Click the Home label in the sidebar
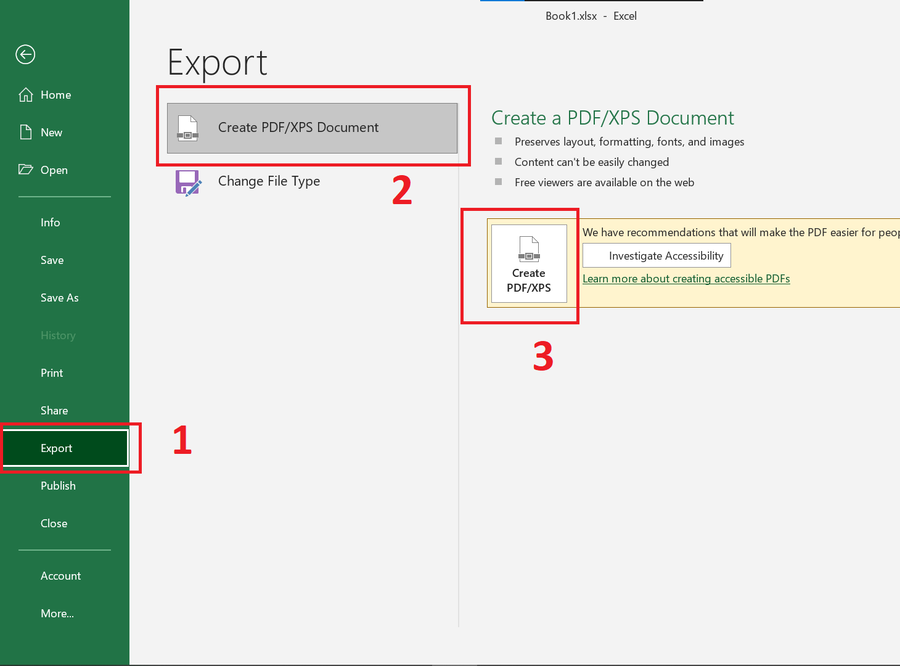 (56, 95)
